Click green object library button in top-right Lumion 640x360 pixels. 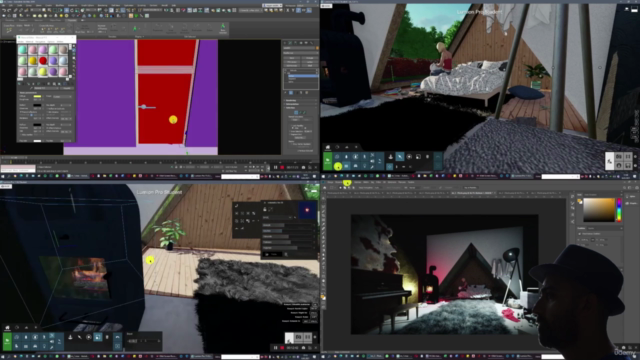[x=327, y=160]
